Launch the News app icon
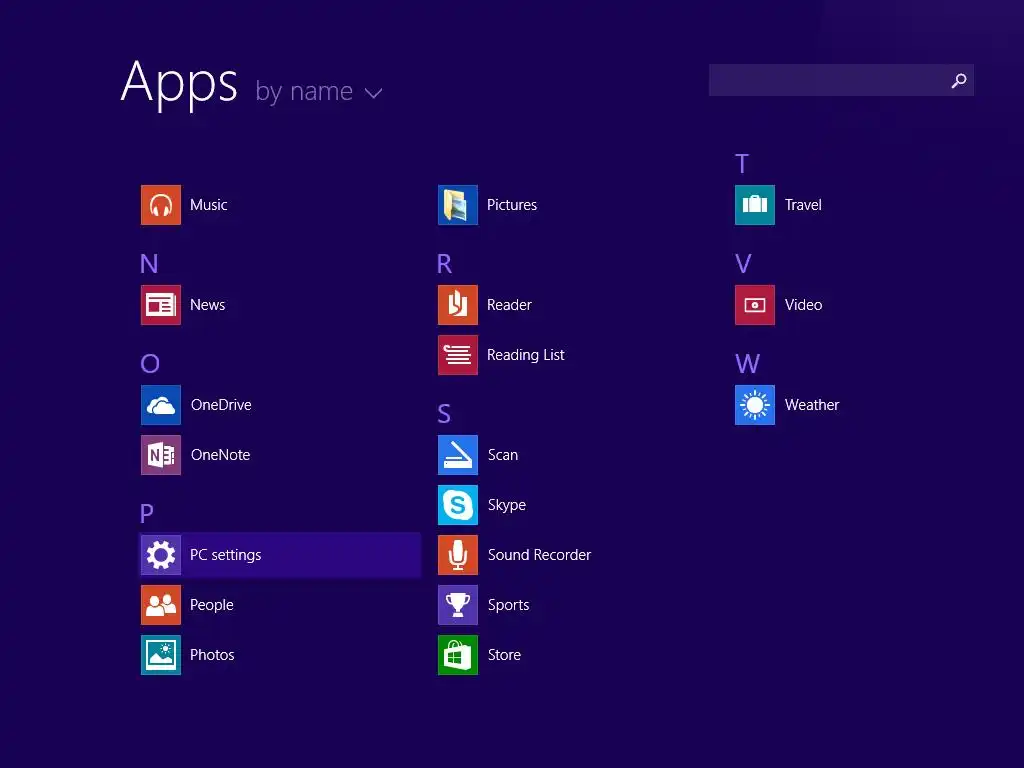1024x768 pixels. click(161, 305)
